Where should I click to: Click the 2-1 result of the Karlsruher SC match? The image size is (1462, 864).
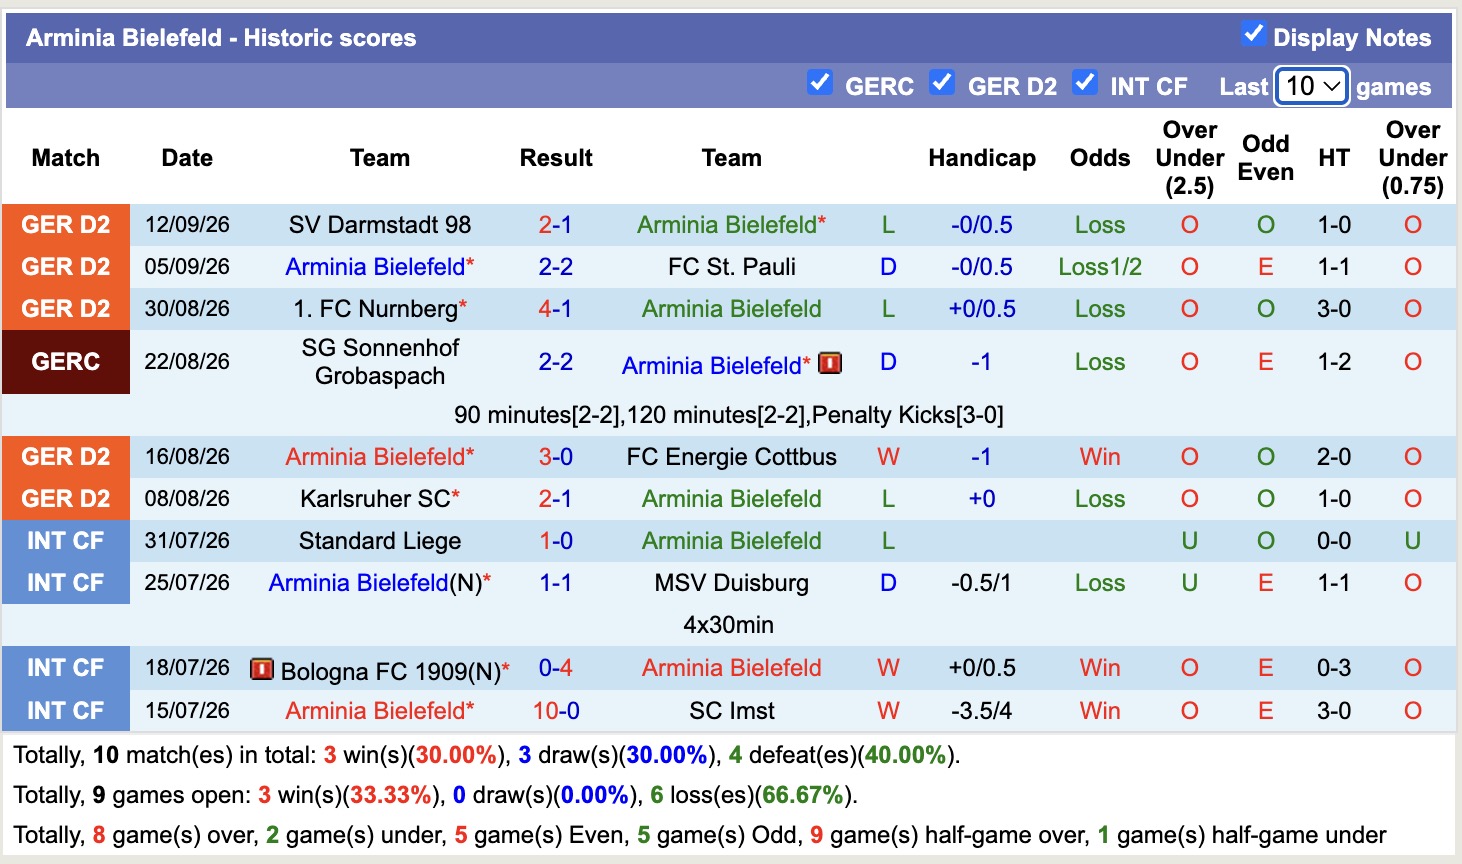coord(556,499)
